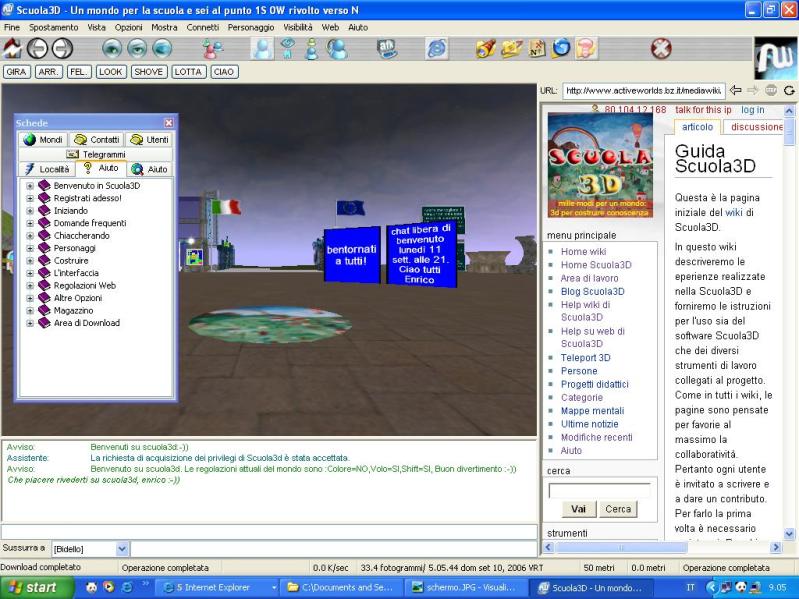This screenshot has width=799, height=599.
Task: Expand Benvenuto in Scuola3D tree node
Action: 30,186
